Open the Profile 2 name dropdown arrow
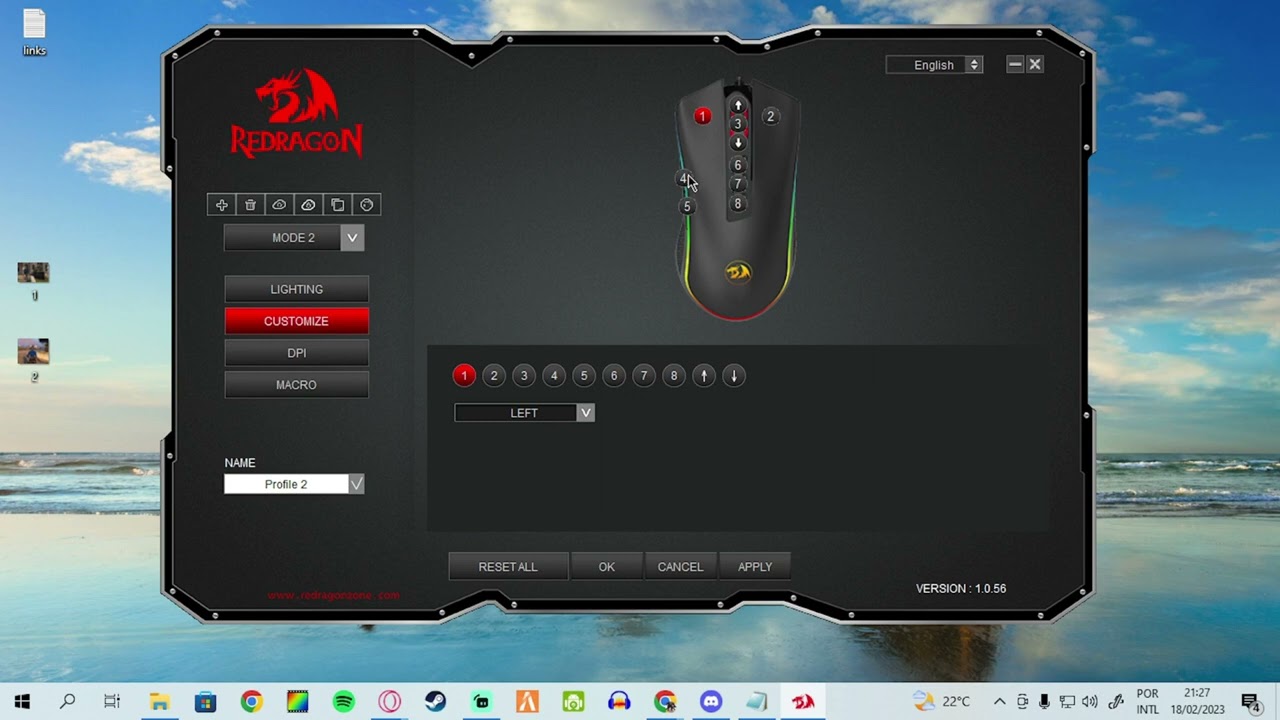Viewport: 1280px width, 720px height. point(356,484)
